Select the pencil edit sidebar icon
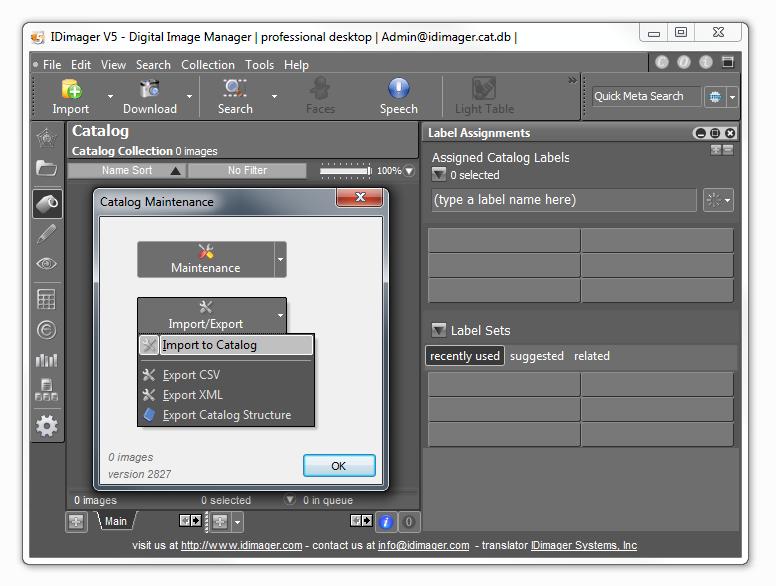The width and height of the screenshot is (776, 586). point(47,233)
